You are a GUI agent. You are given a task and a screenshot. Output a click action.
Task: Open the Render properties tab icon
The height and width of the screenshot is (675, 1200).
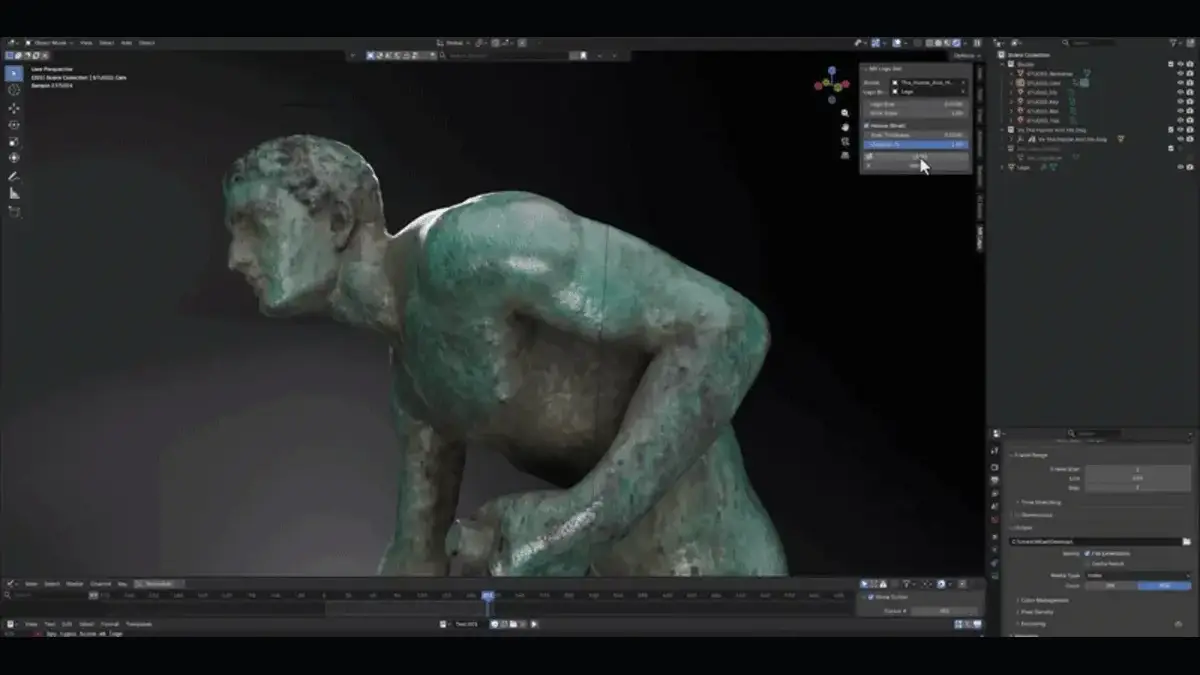(995, 466)
